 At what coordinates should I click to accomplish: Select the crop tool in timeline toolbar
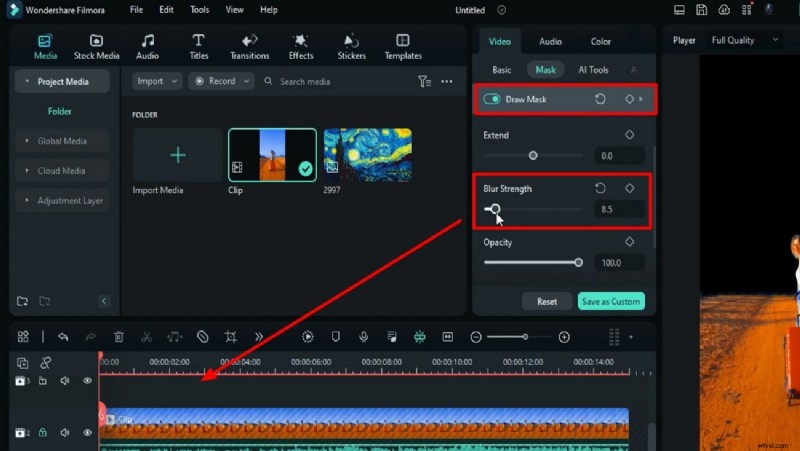pyautogui.click(x=230, y=337)
